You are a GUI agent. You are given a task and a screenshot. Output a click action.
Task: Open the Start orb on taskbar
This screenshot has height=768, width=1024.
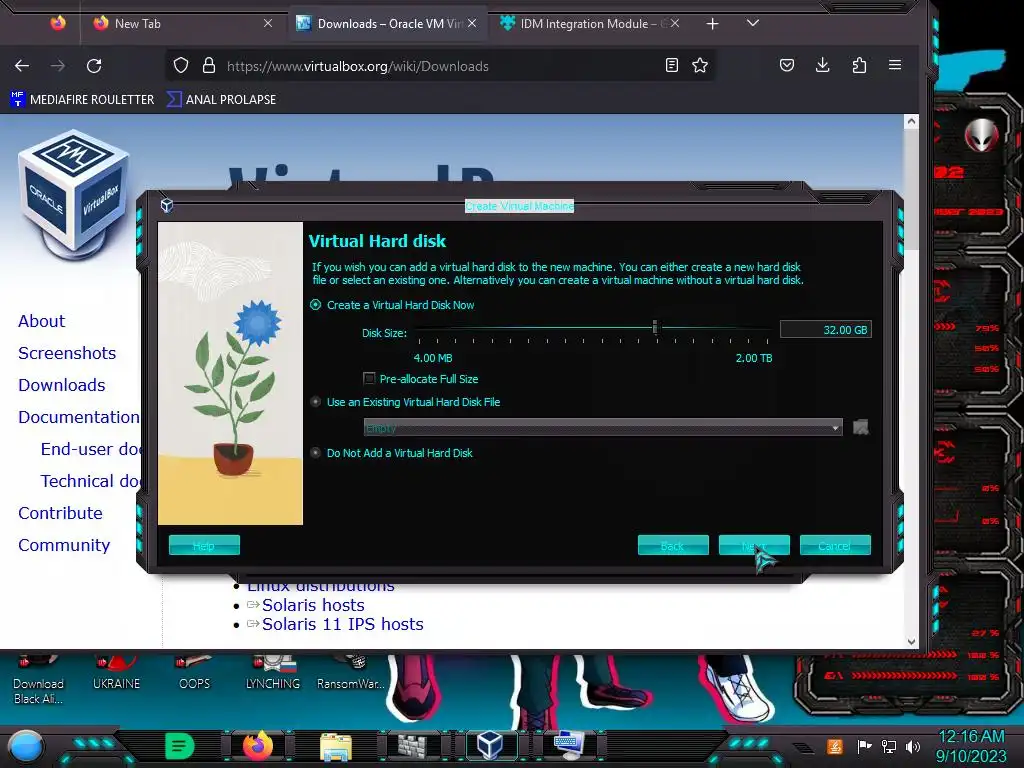pos(26,746)
